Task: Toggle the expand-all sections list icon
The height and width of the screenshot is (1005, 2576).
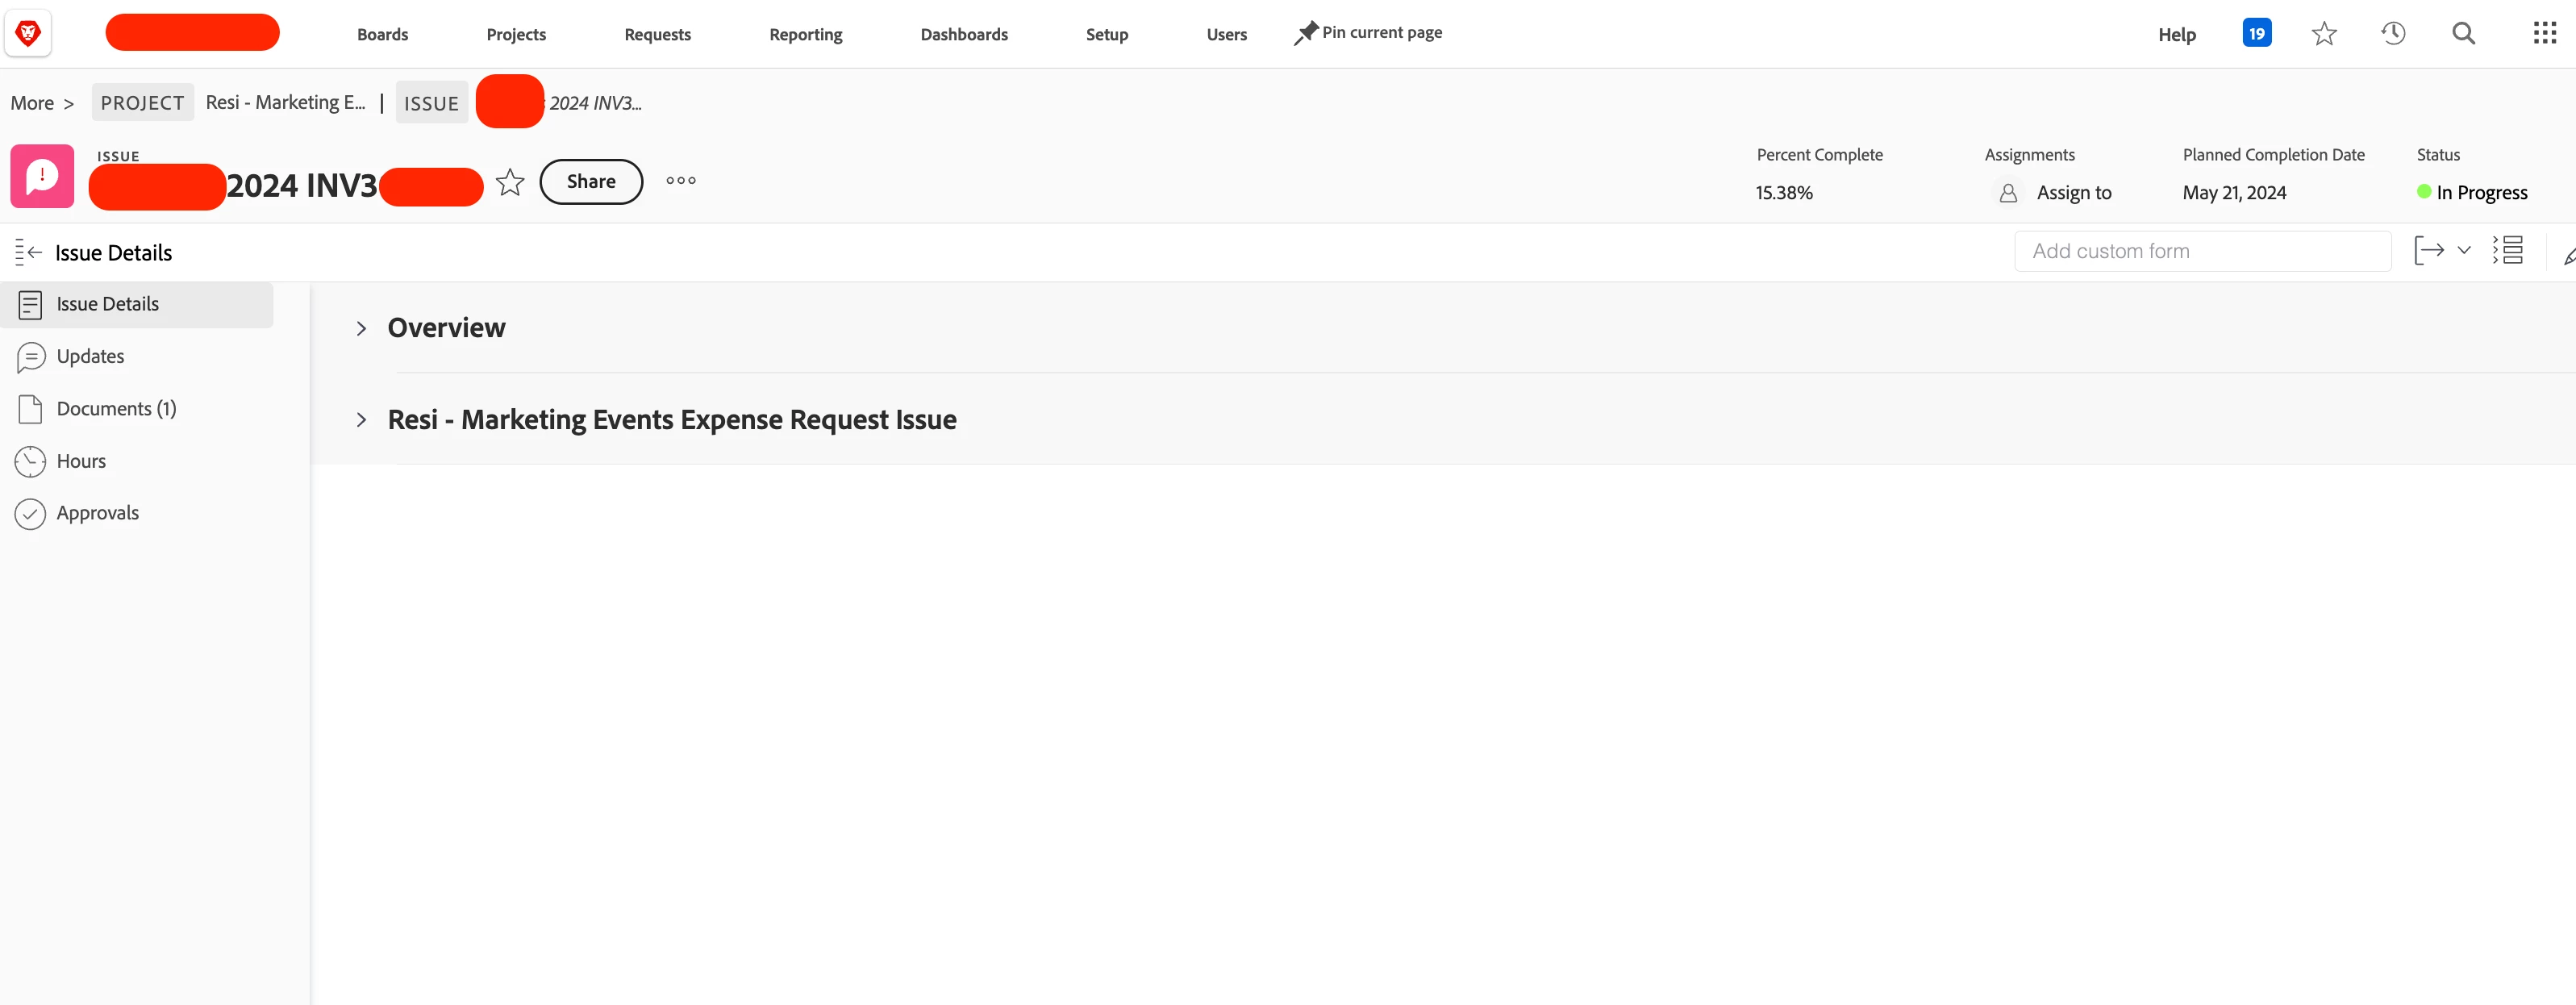Action: click(2508, 250)
